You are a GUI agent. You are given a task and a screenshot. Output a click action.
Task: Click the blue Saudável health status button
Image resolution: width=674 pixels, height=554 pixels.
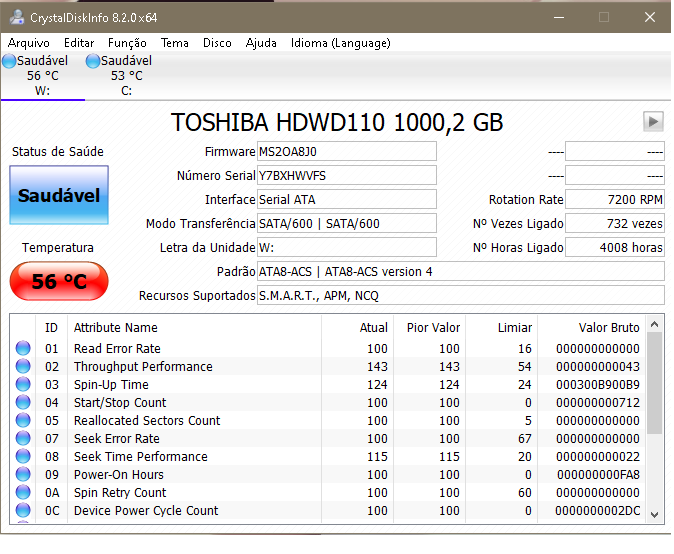59,195
